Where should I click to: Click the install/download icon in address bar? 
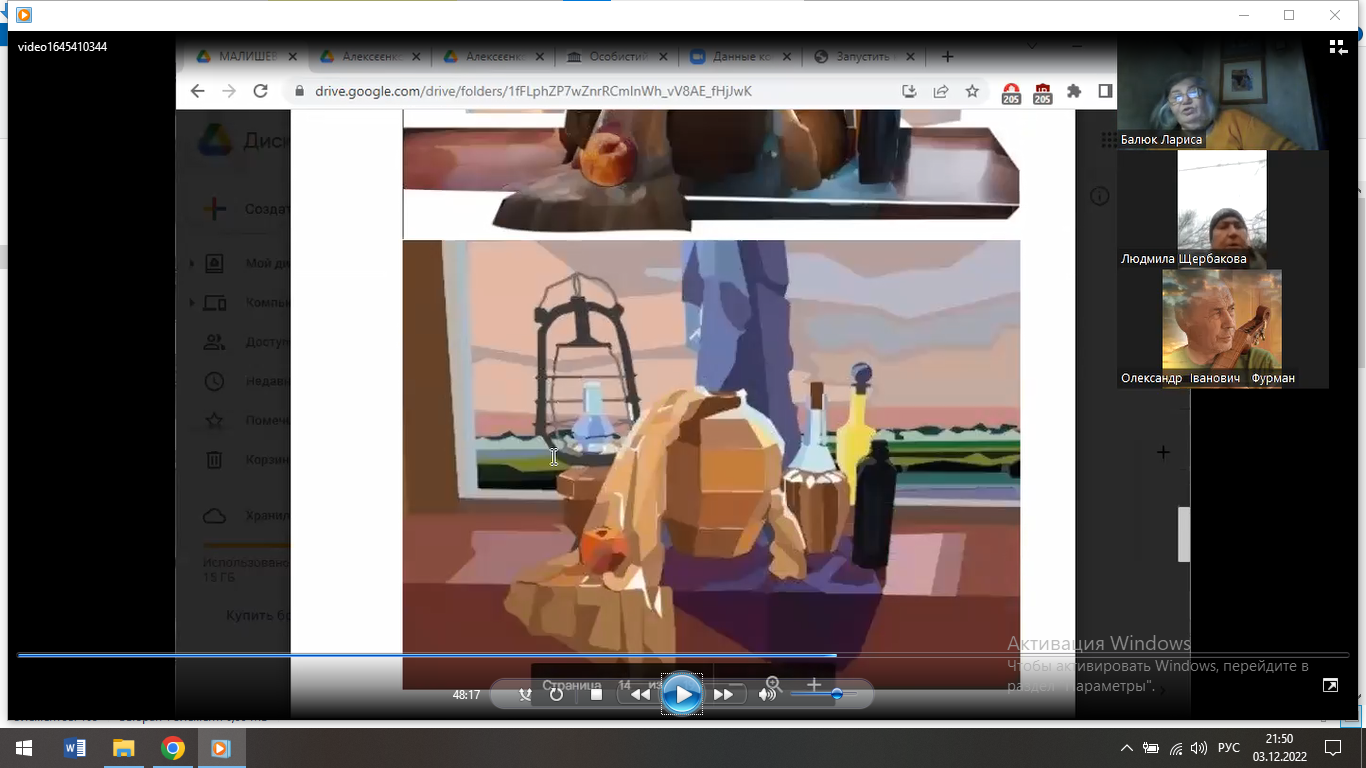click(x=909, y=91)
